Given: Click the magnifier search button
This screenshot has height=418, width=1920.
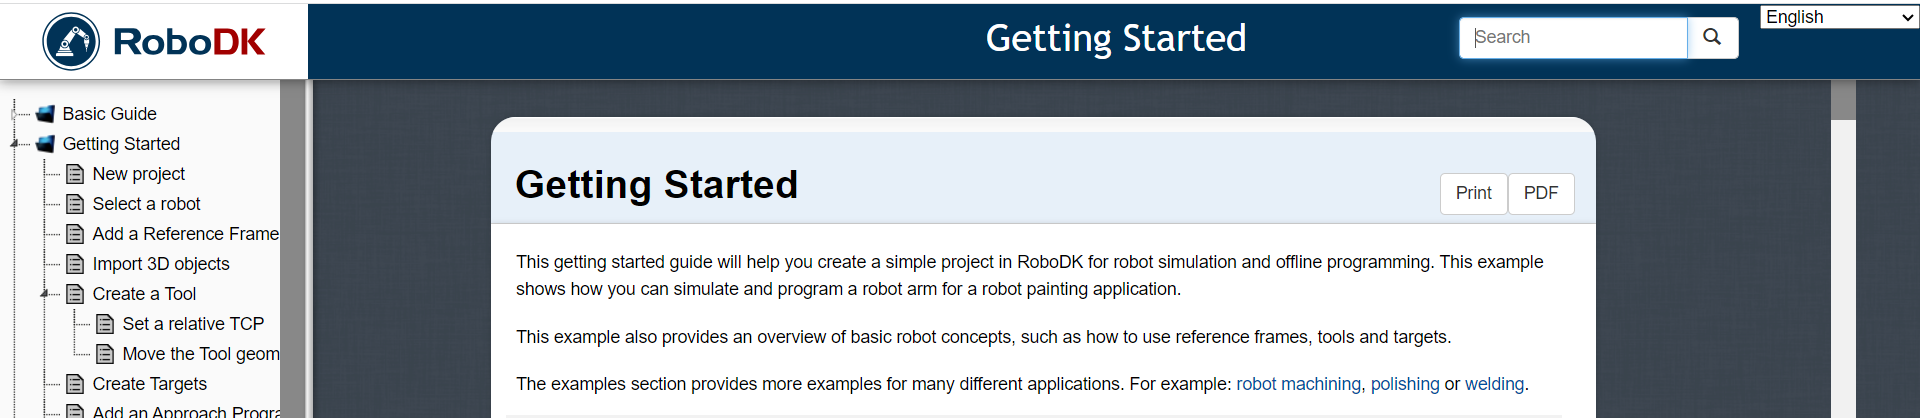Looking at the screenshot, I should (x=1712, y=38).
